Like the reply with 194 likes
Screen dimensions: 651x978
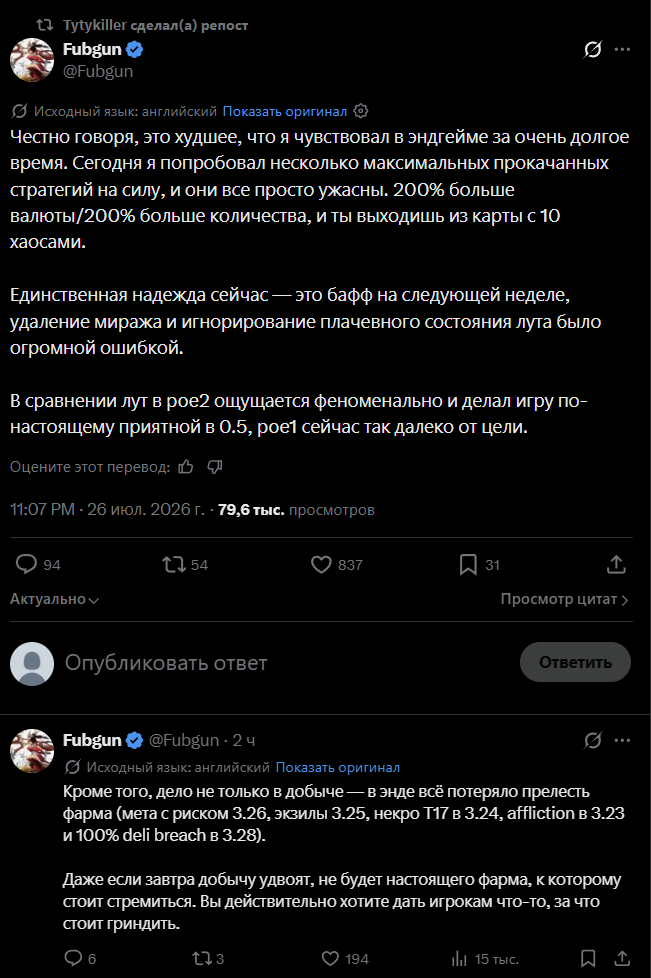(330, 959)
